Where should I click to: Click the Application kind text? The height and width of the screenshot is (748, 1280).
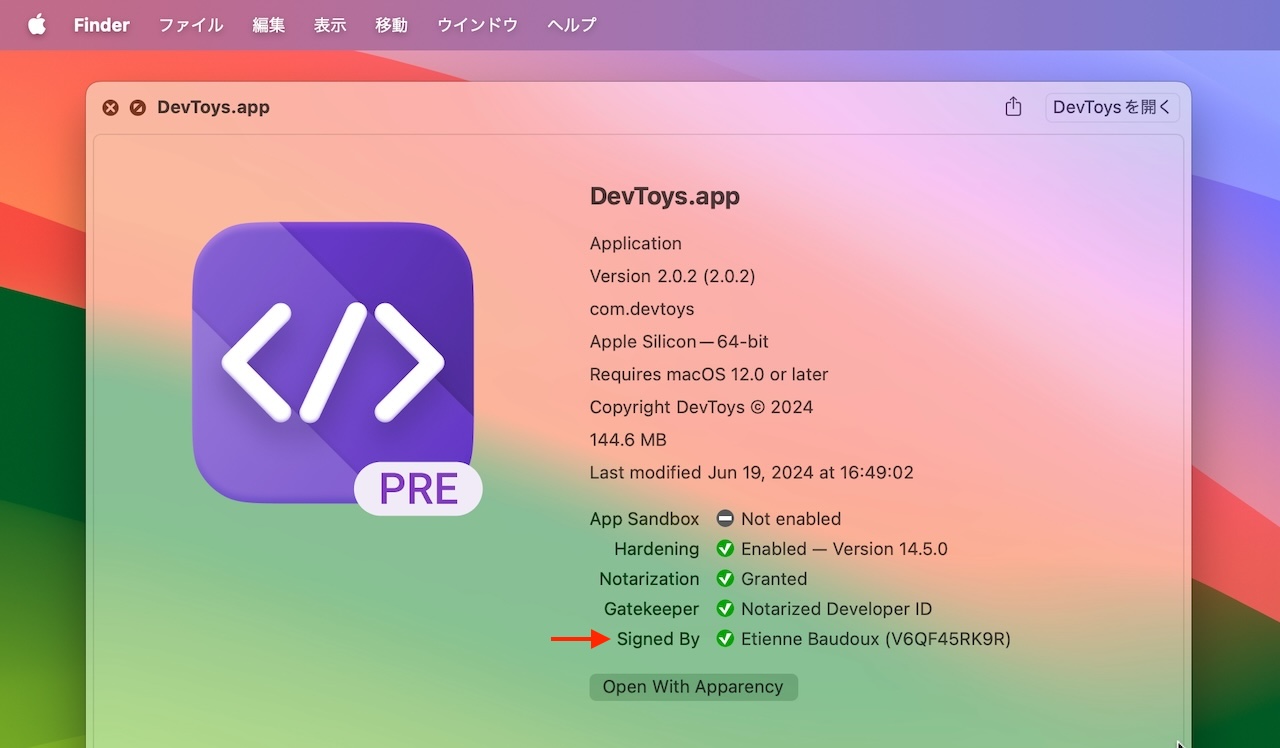[x=635, y=244]
